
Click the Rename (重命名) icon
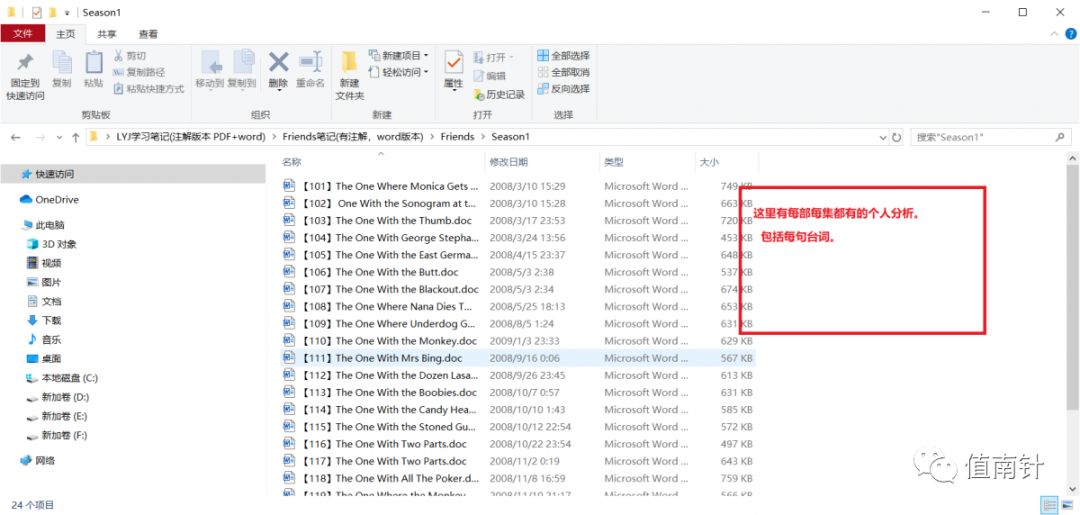point(311,63)
